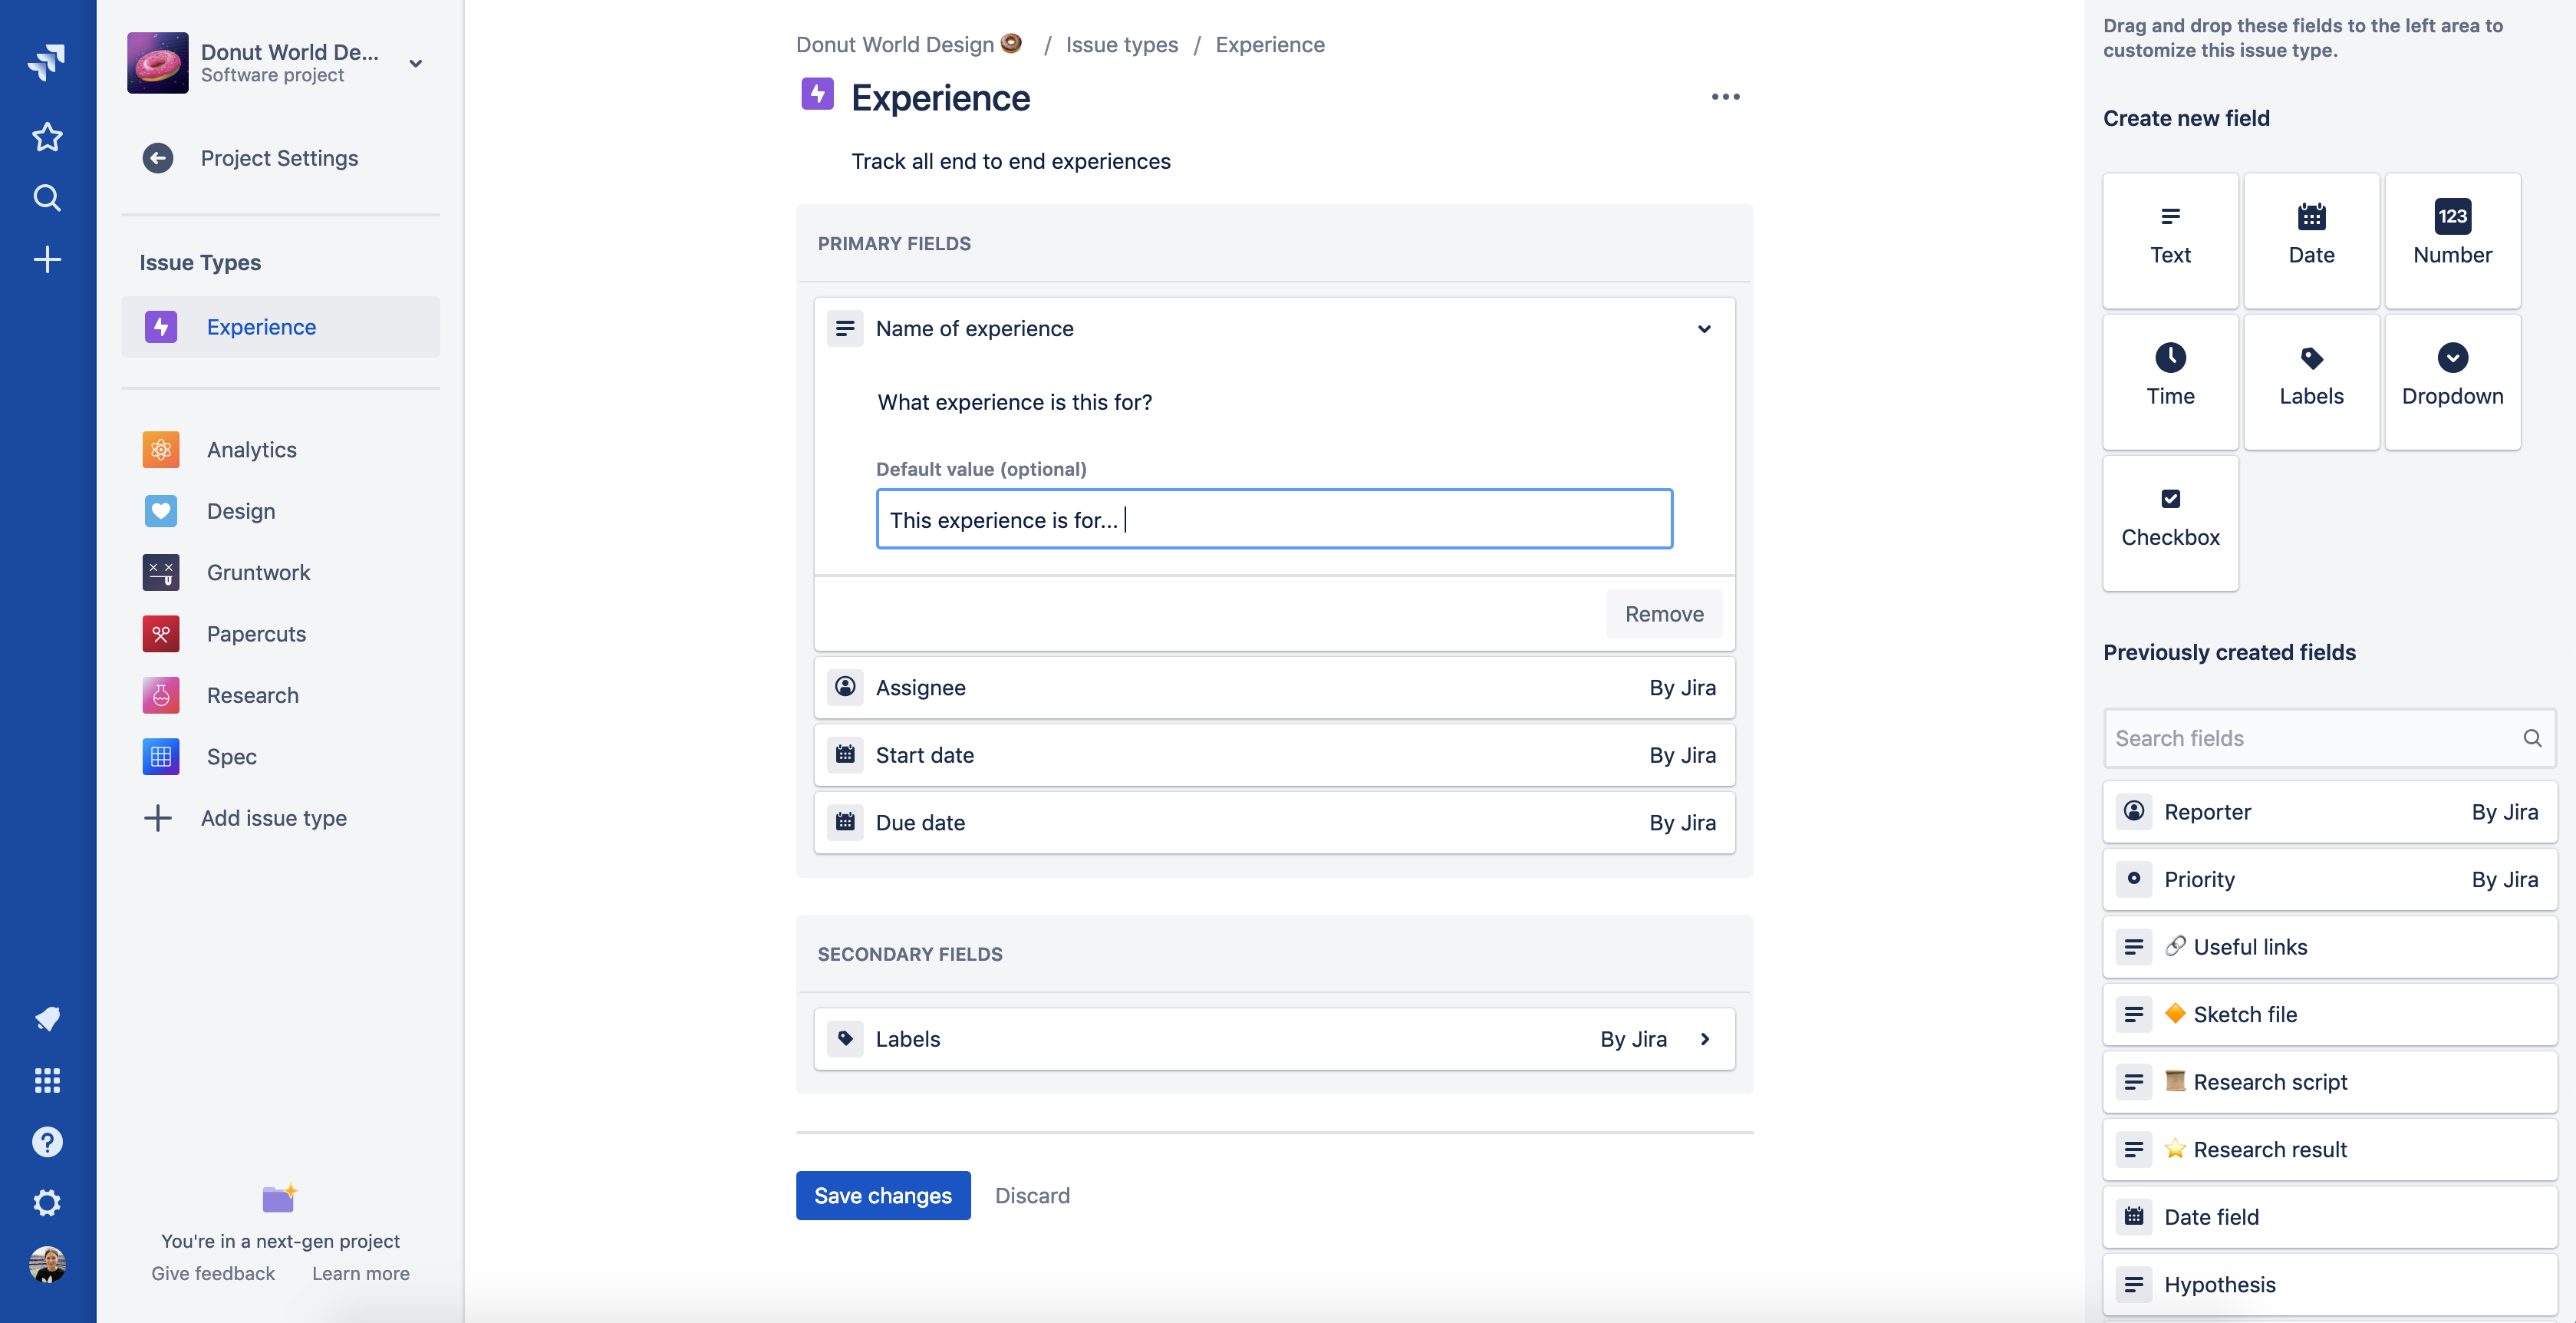Select the Due date field row
This screenshot has width=2576, height=1323.
coord(1274,823)
